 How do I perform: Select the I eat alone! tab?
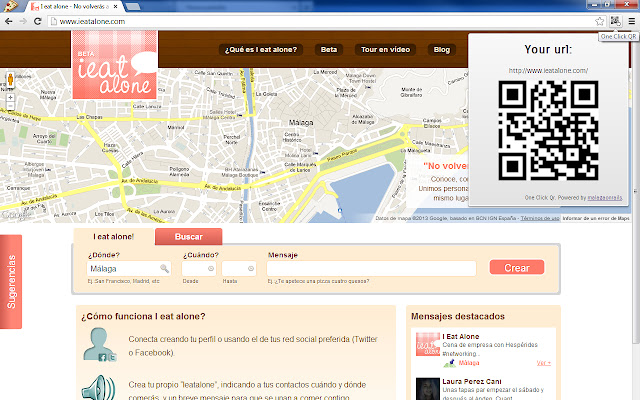point(113,237)
